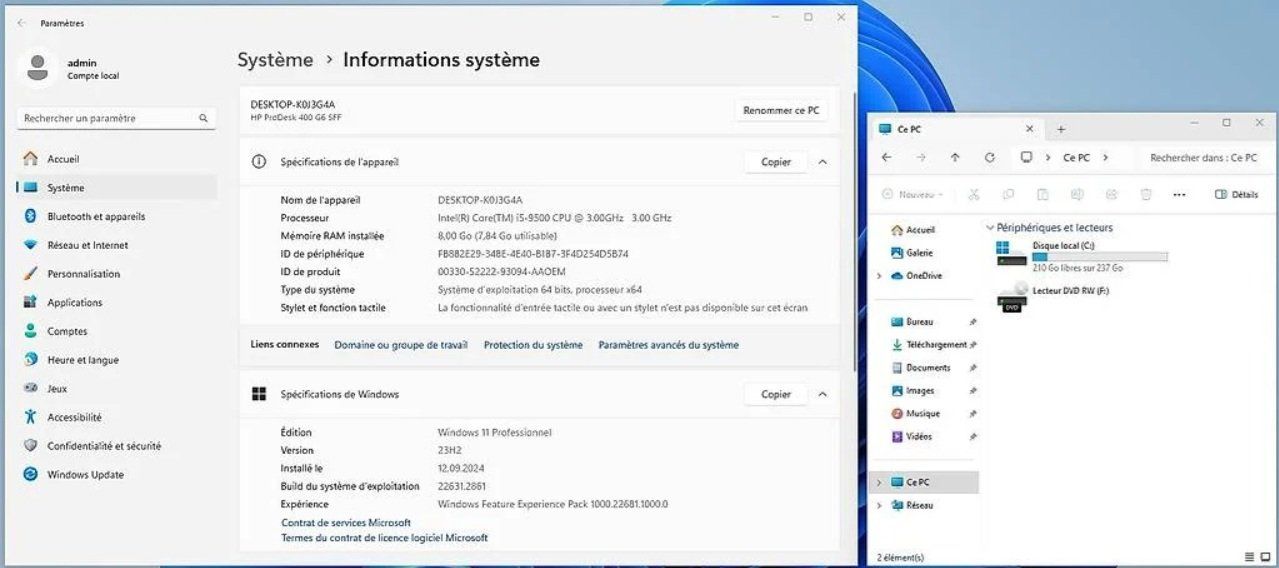Viewport: 1279px width, 568px height.
Task: Click the Disque local (C:) capacity bar
Action: click(1100, 257)
